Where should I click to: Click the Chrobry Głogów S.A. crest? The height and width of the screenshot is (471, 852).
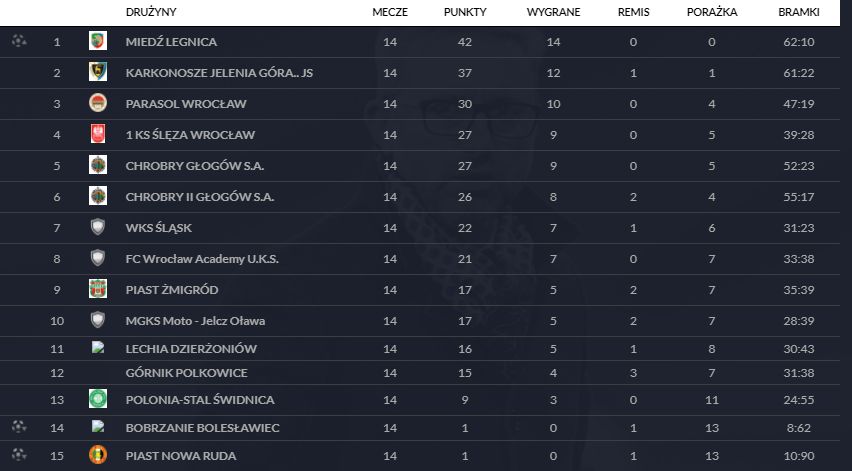[x=98, y=165]
